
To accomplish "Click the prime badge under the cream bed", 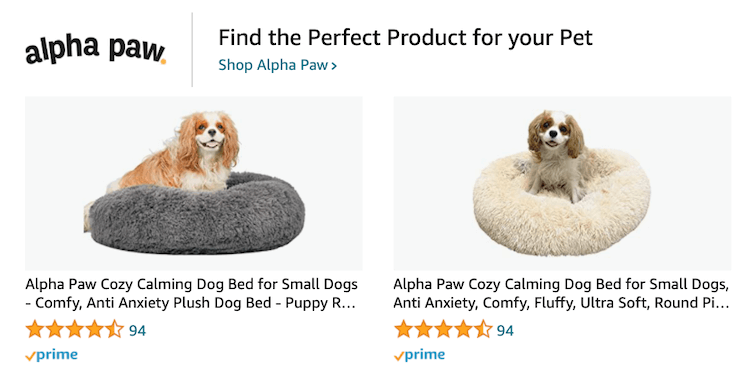I will [419, 355].
